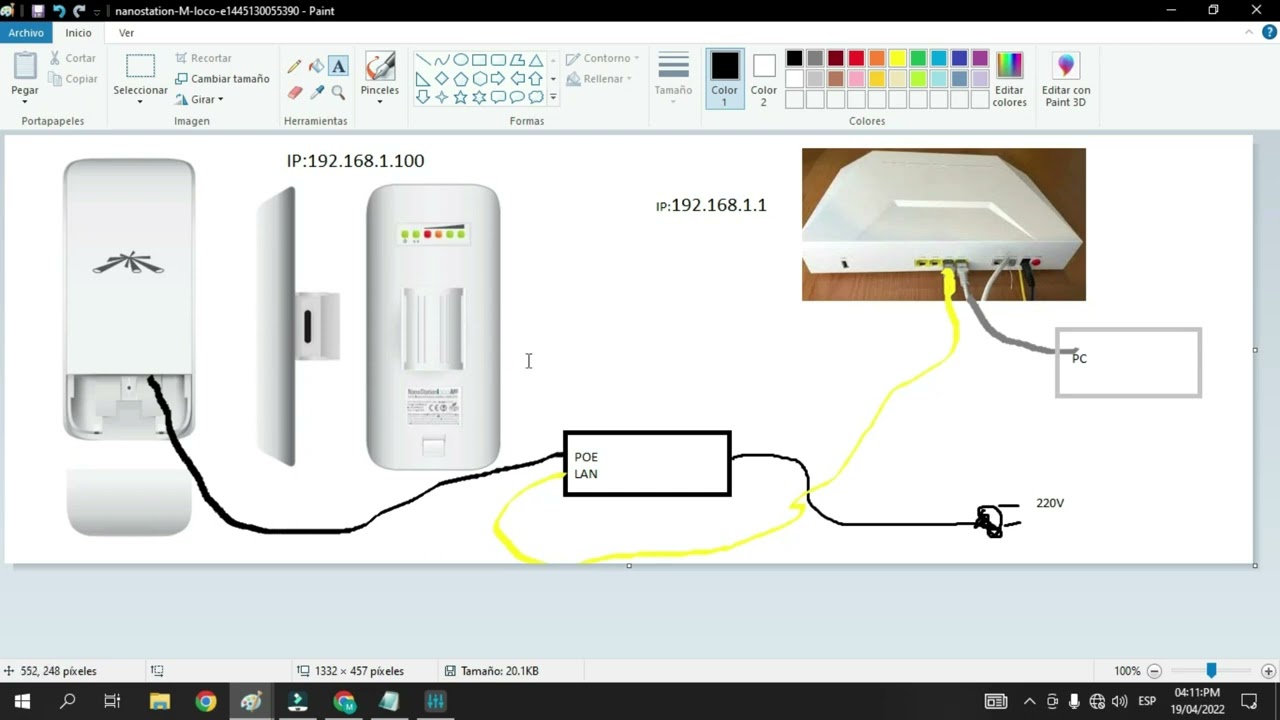The width and height of the screenshot is (1280, 720).
Task: Pick the green color swatch
Action: click(918, 59)
